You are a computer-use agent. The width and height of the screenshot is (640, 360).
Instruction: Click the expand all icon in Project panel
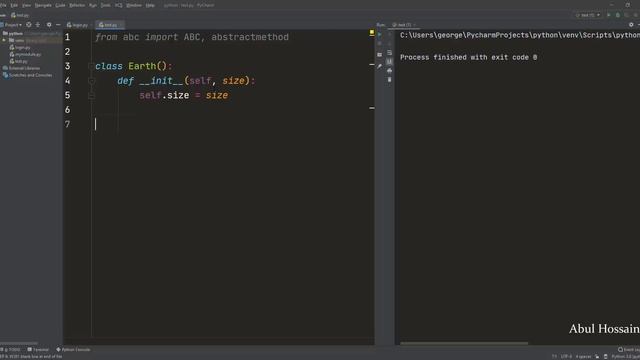click(x=38, y=25)
